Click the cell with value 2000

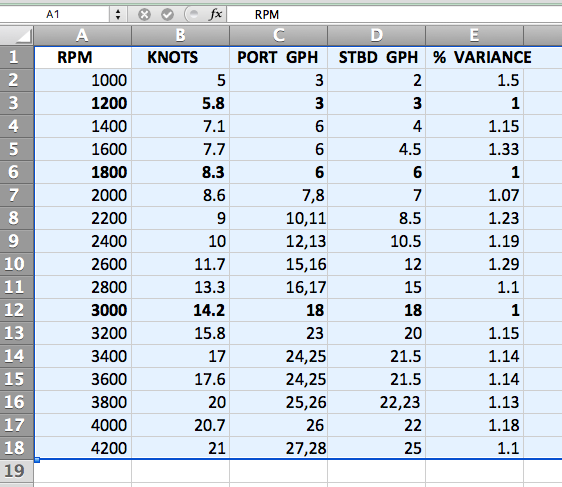coord(83,195)
